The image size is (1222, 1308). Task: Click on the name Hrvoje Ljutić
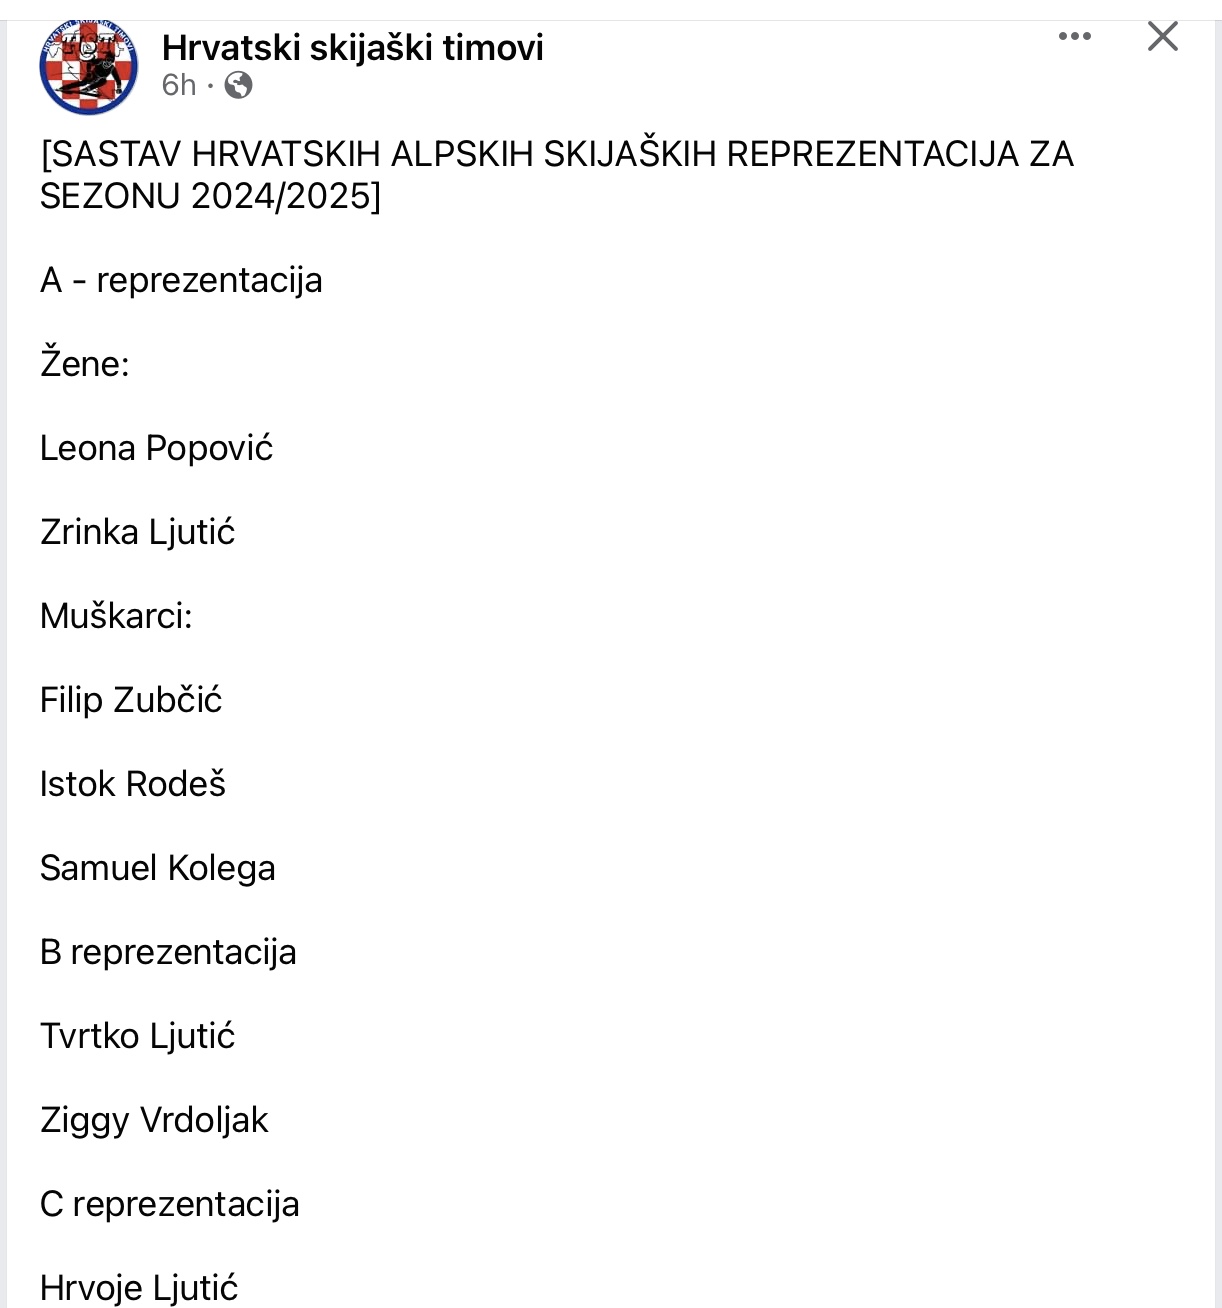[139, 1288]
